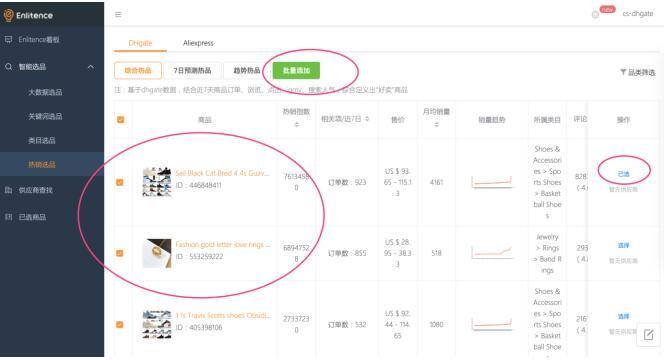Image resolution: width=665 pixels, height=360 pixels.
Task: Click 选择 in the Travis Scotts row
Action: click(623, 316)
